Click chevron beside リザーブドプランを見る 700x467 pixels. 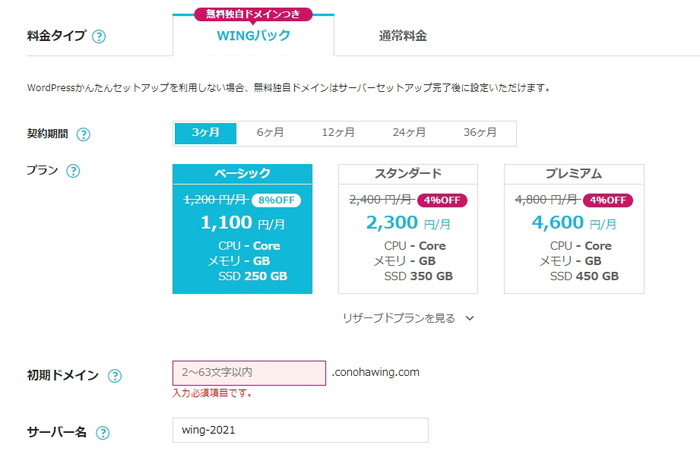pyautogui.click(x=469, y=318)
